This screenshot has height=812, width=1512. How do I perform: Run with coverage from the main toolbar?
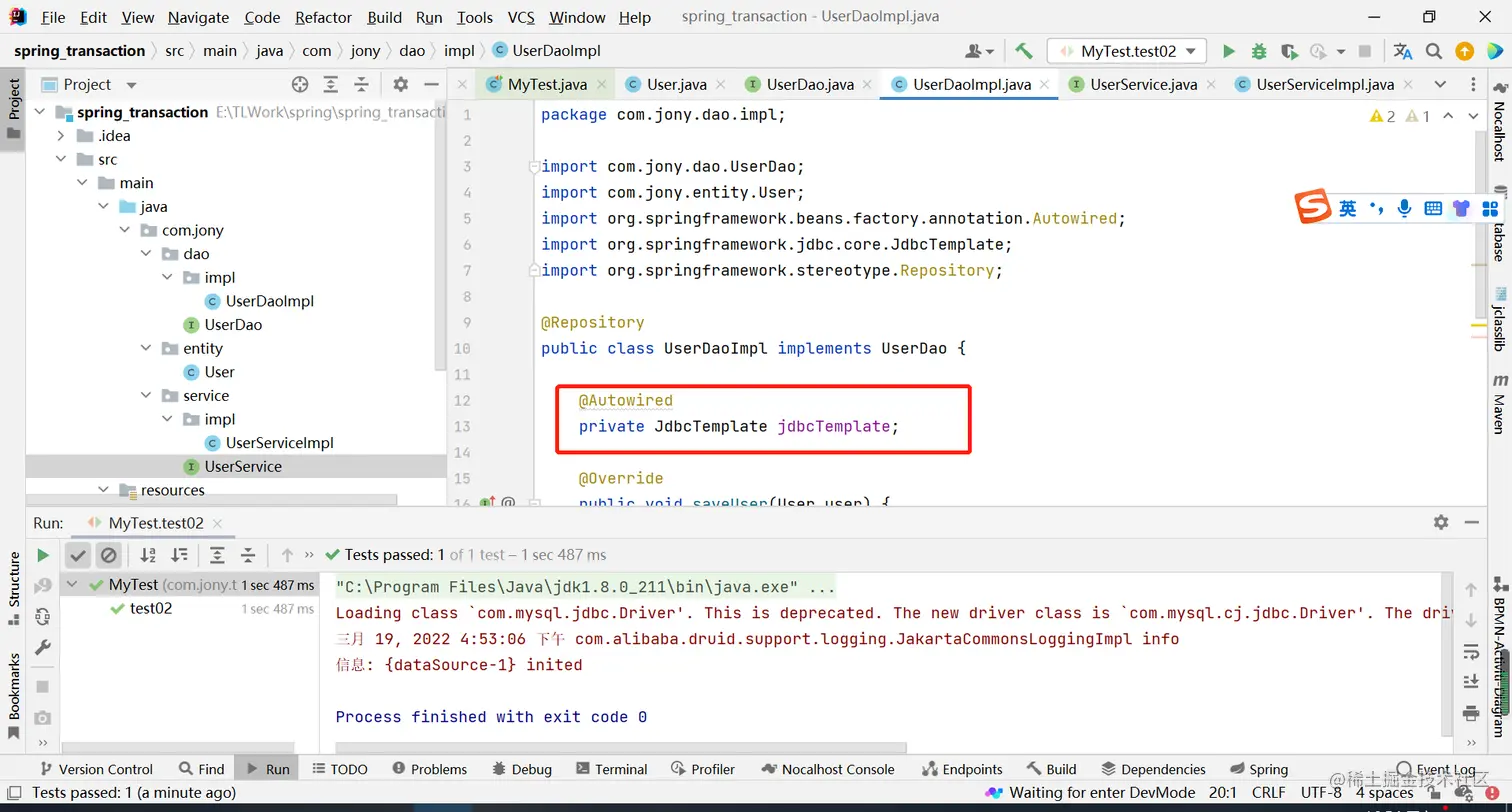1289,51
